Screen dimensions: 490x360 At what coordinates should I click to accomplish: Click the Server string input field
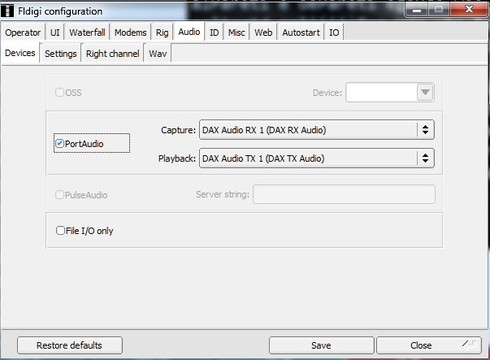point(344,194)
